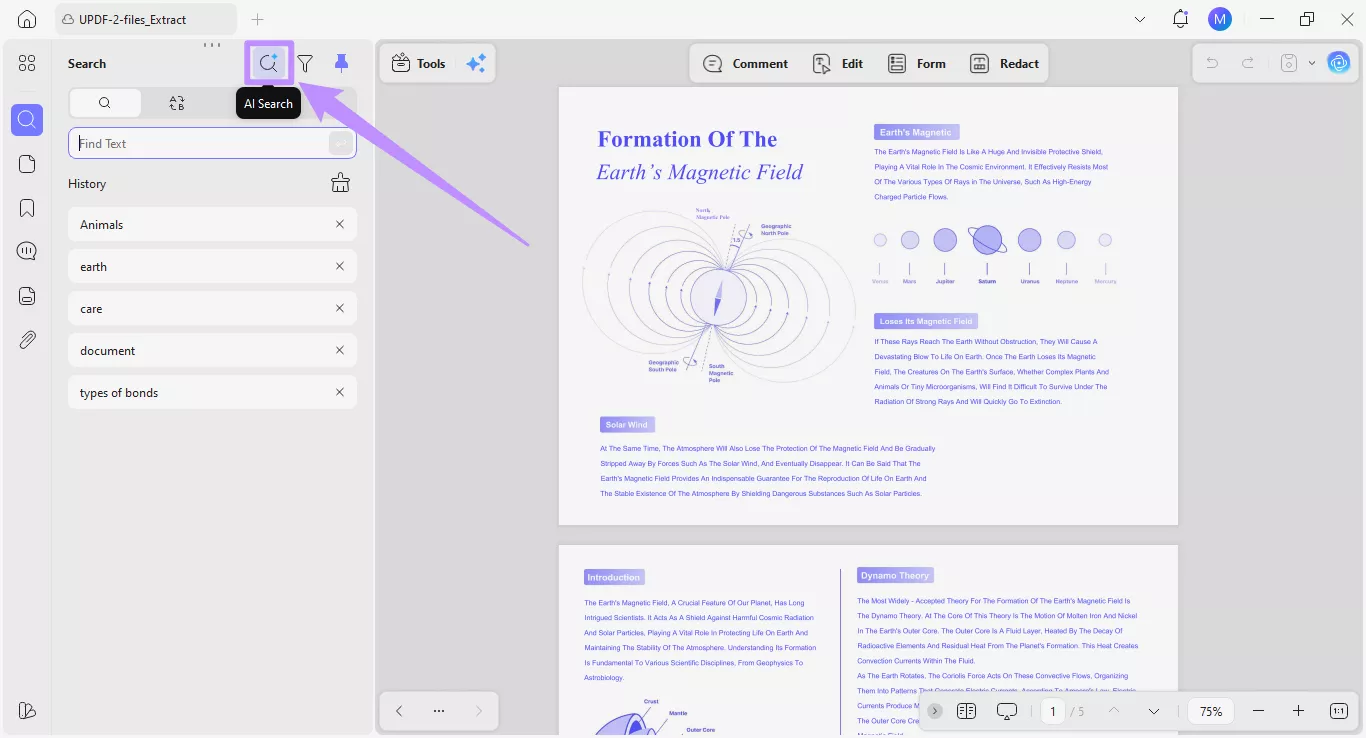Click the layers icon at sidebar bottom

tap(27, 710)
